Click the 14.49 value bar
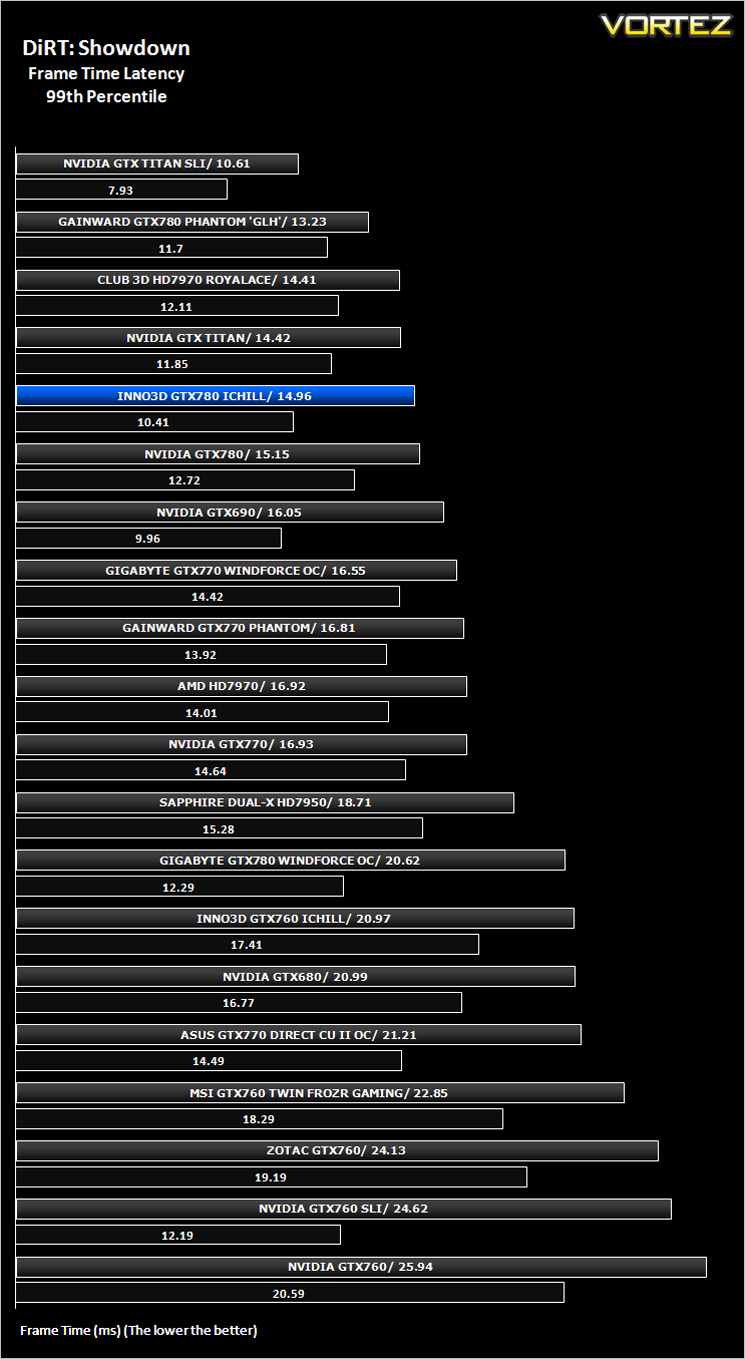 click(x=209, y=1060)
